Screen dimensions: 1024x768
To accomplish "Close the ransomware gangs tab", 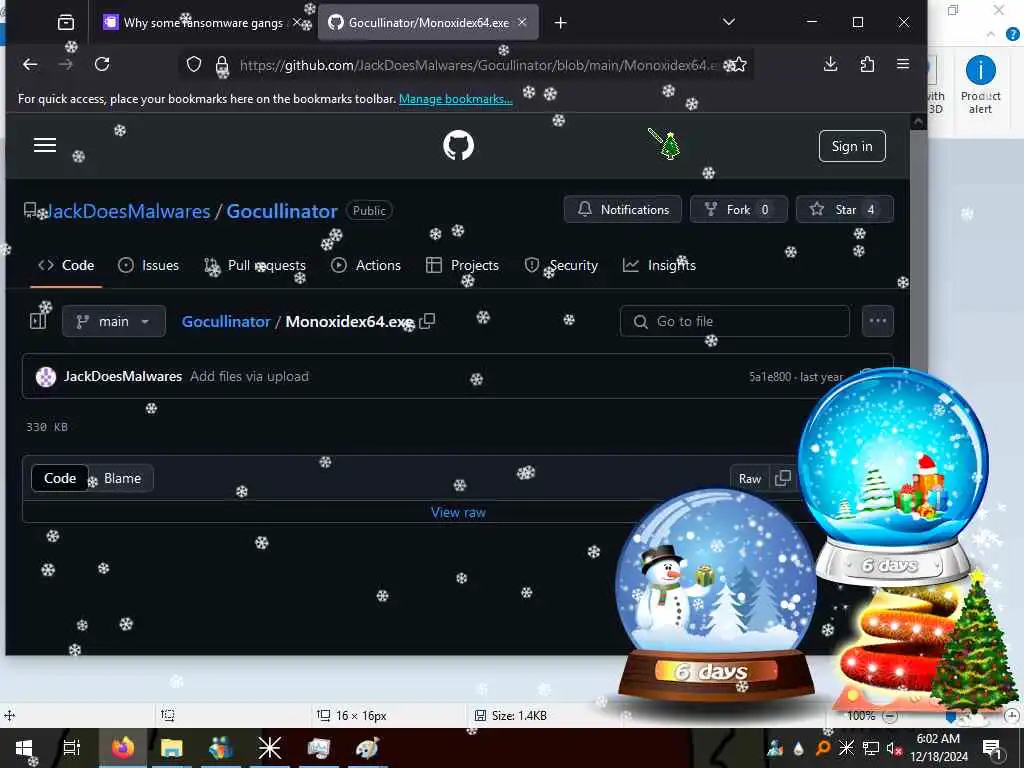I will pos(296,22).
